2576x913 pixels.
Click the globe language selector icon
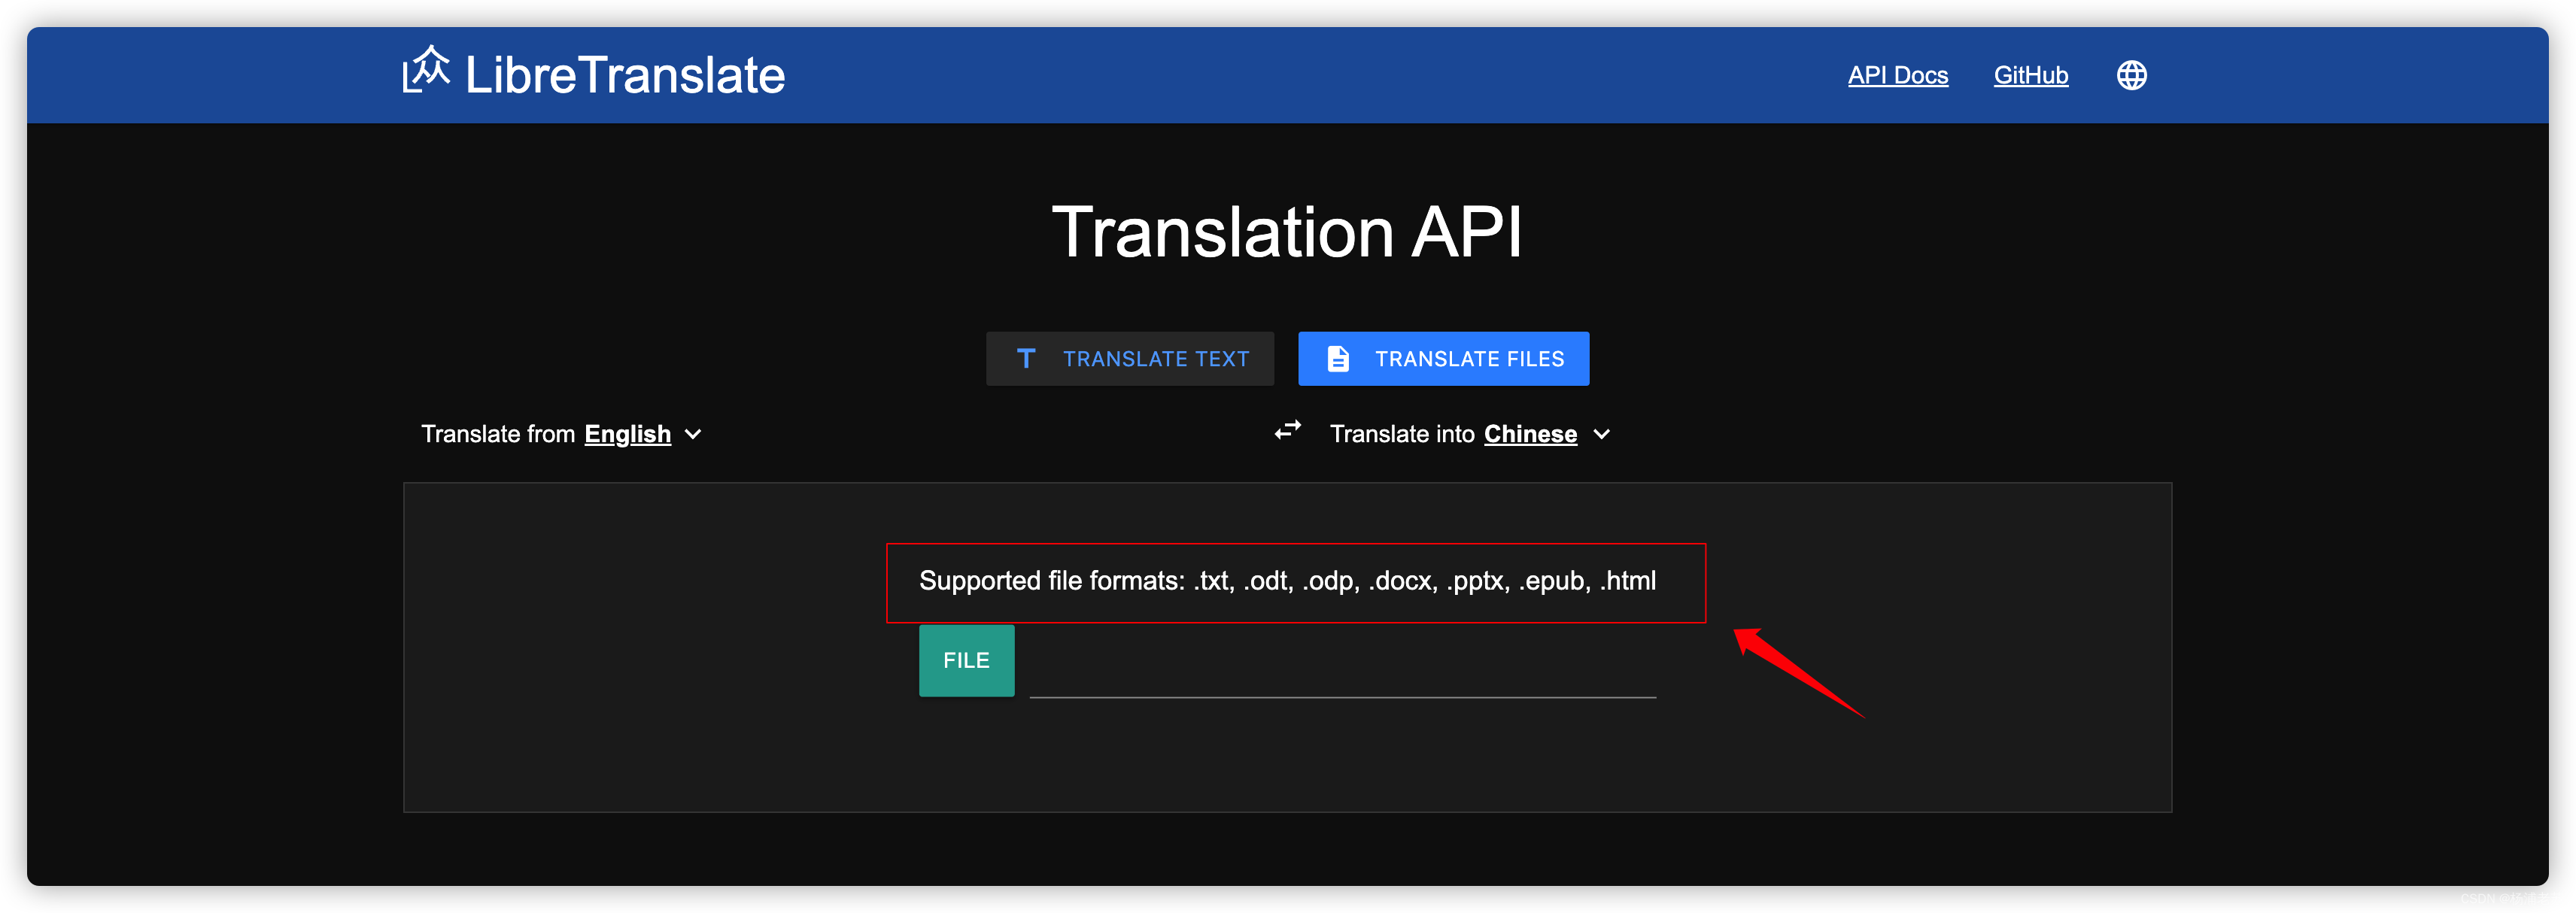point(2131,75)
